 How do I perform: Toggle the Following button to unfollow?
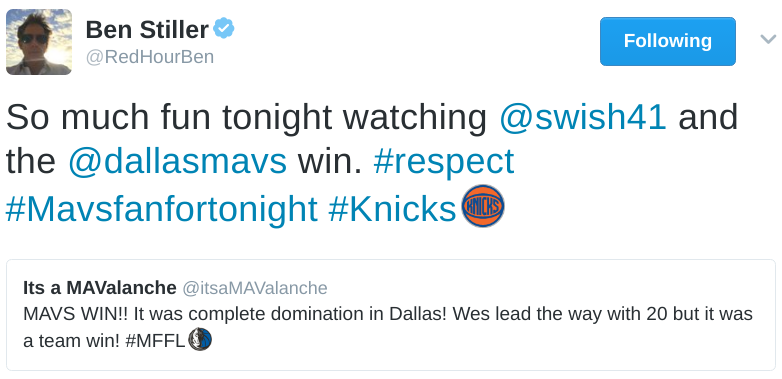(668, 41)
